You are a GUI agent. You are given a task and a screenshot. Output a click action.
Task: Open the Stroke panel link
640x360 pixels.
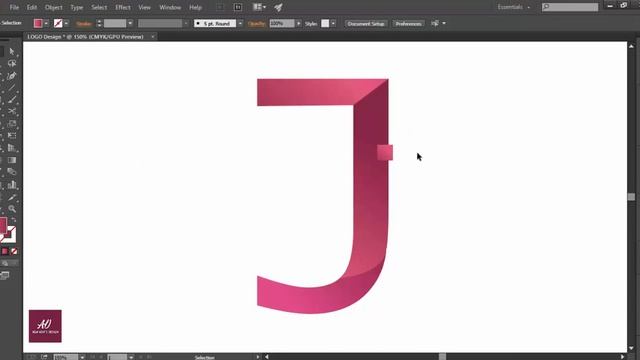coord(84,24)
